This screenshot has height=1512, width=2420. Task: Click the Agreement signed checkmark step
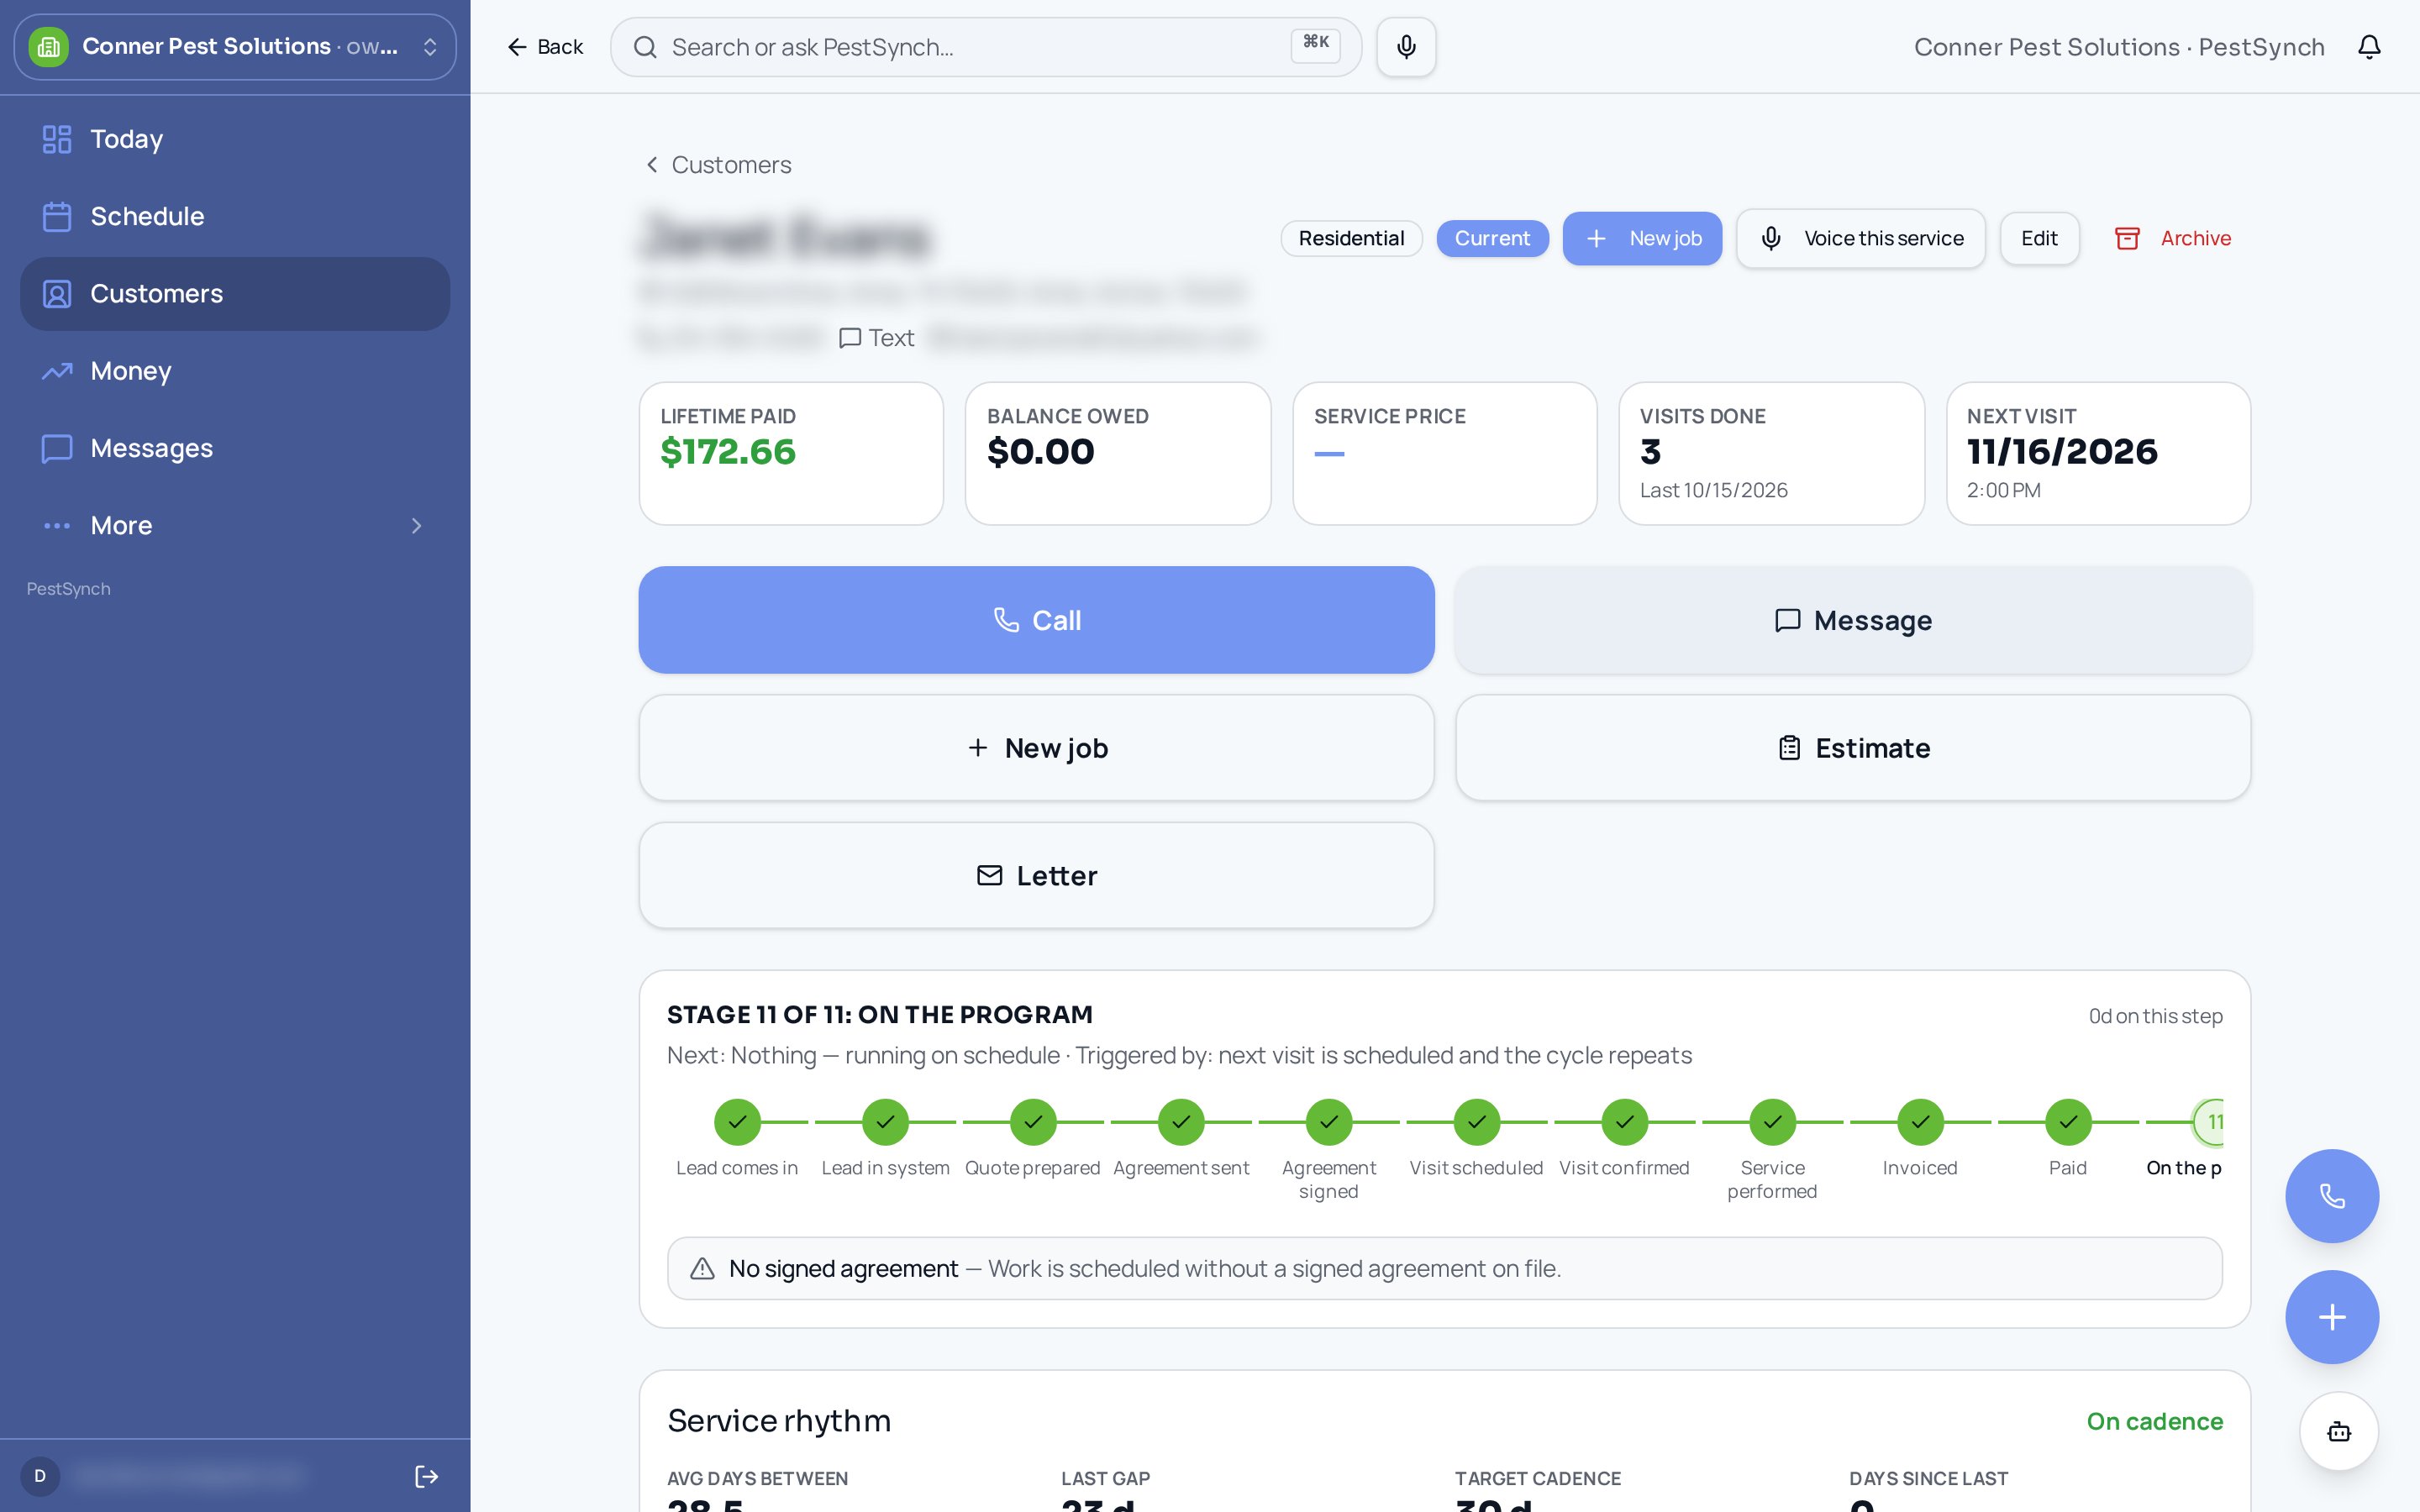pyautogui.click(x=1329, y=1122)
